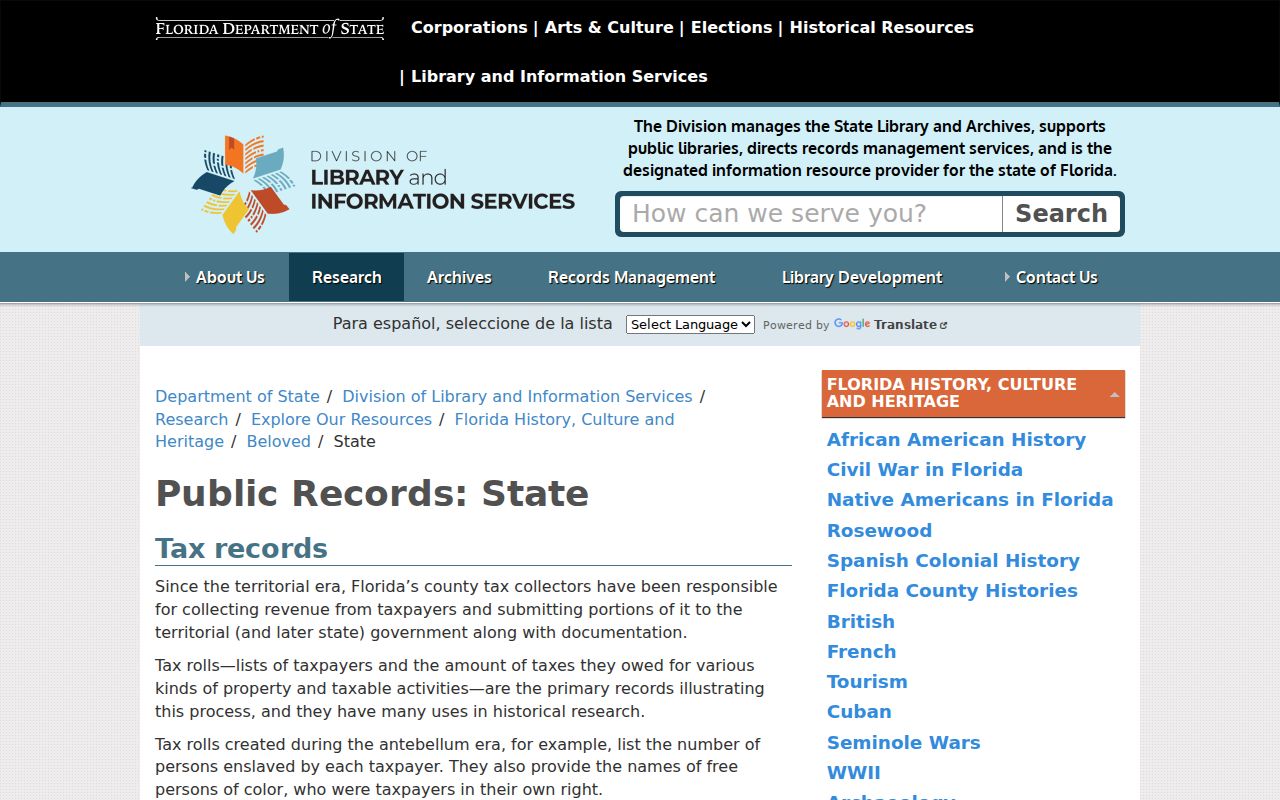Open Native Americans in Florida sidebar link
This screenshot has width=1280, height=800.
(970, 499)
